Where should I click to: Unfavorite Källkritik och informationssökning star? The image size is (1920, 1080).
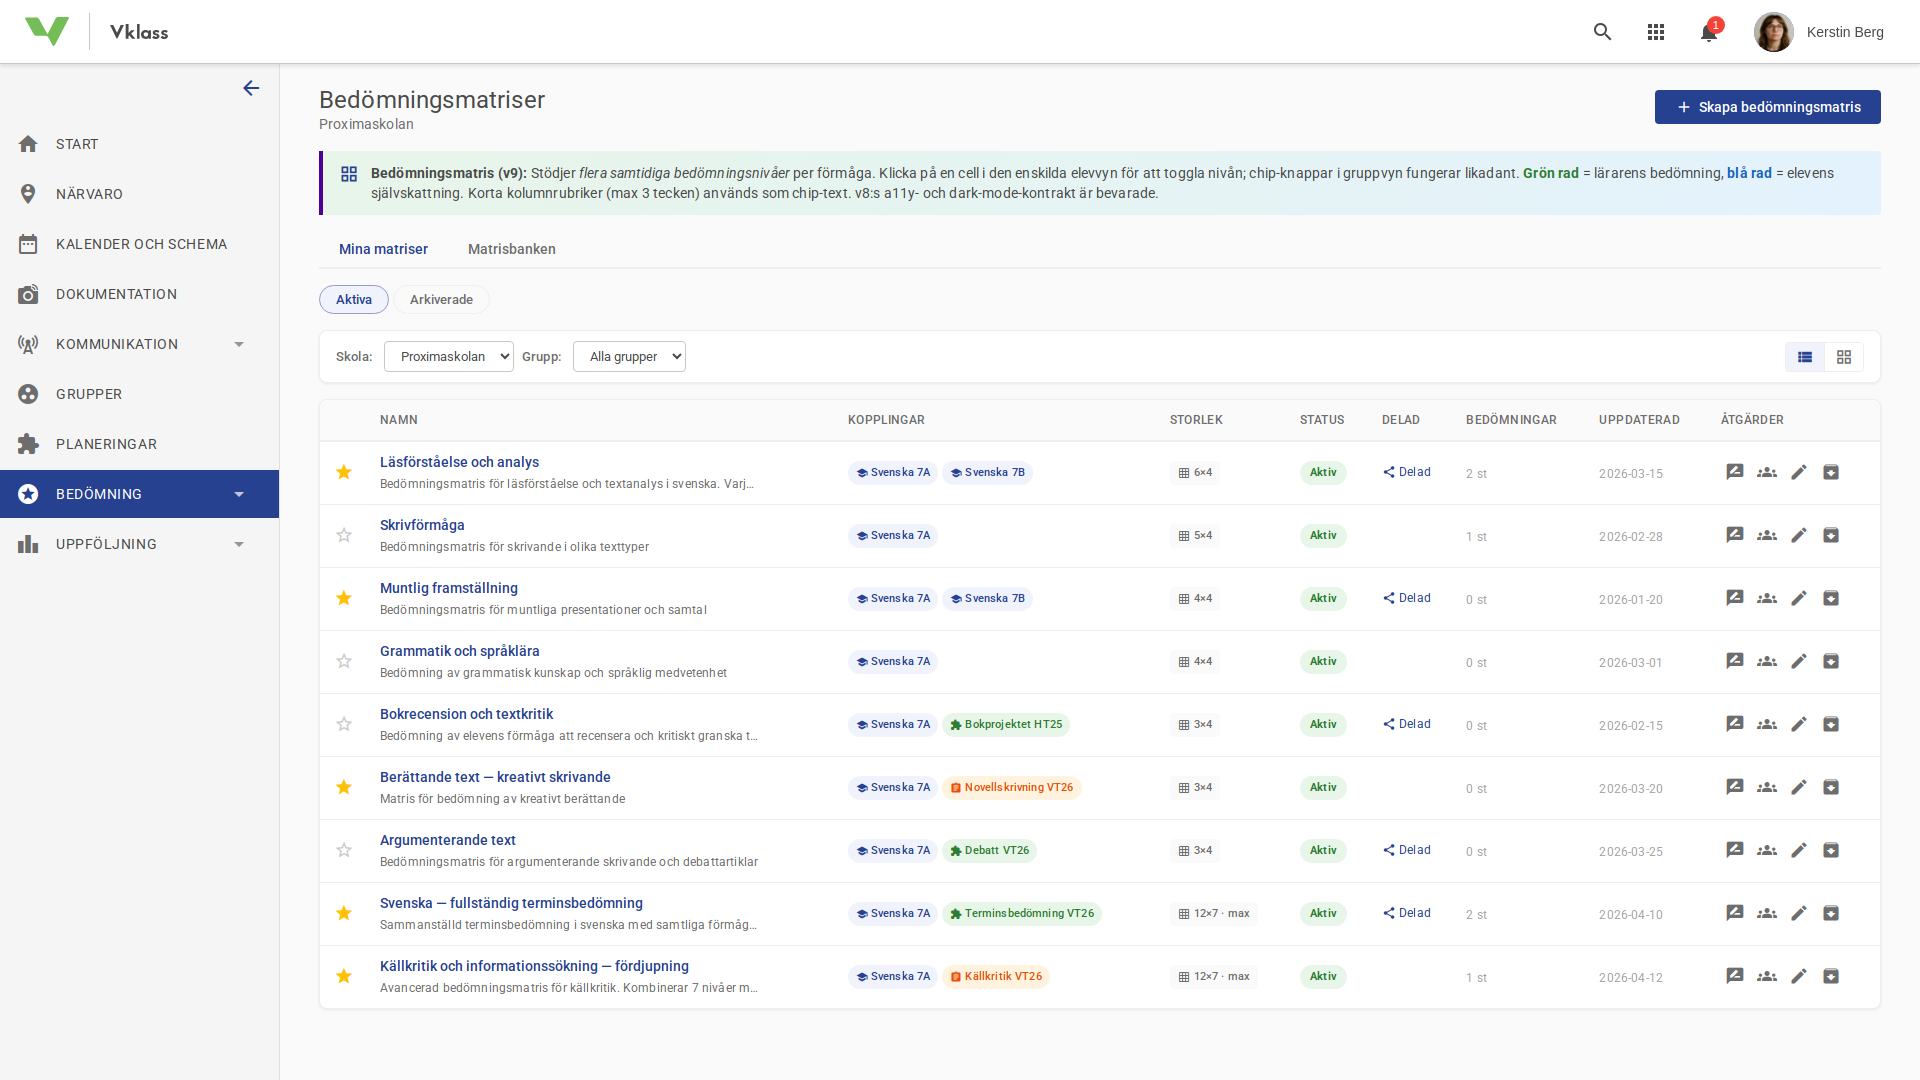[344, 976]
